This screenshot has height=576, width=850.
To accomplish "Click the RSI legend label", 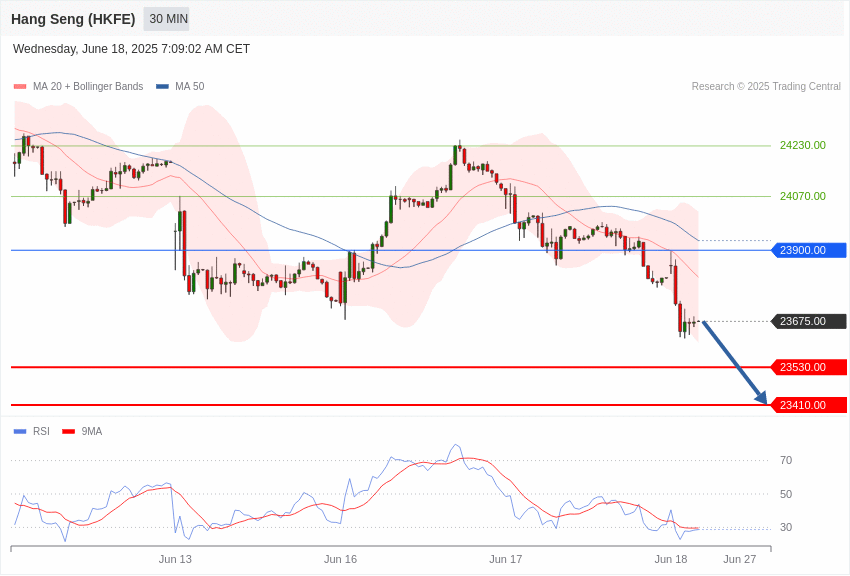I will [x=41, y=431].
